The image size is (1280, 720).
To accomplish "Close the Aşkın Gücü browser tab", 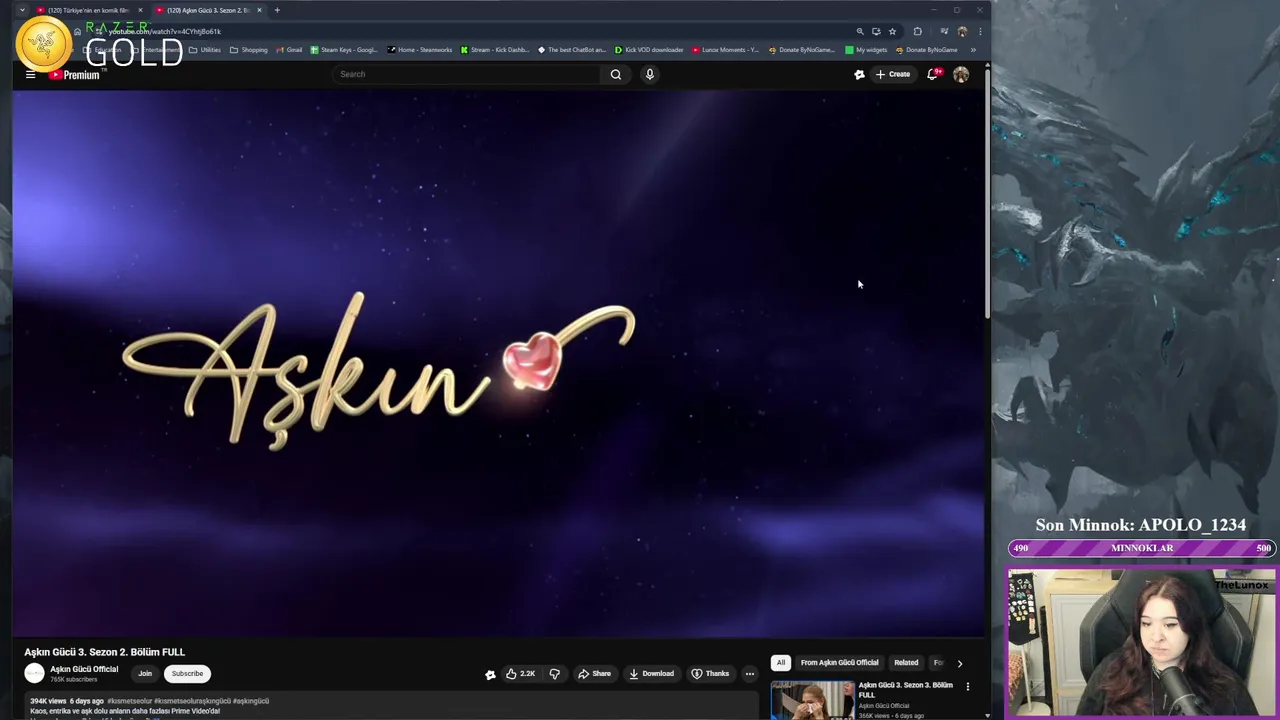I will pos(259,10).
